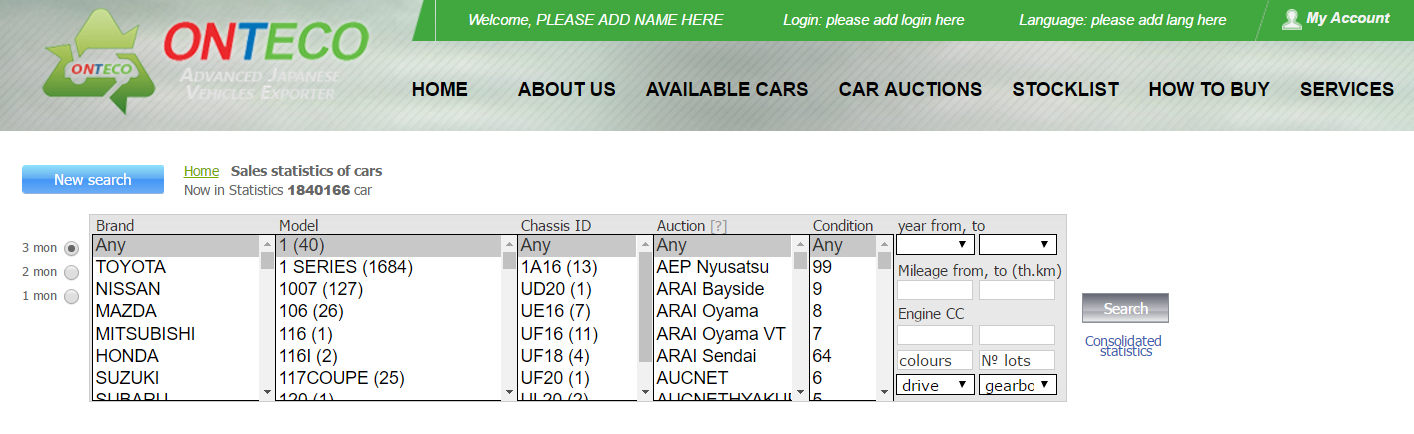
Task: Select UE16 (7) chassis ID
Action: pos(578,311)
